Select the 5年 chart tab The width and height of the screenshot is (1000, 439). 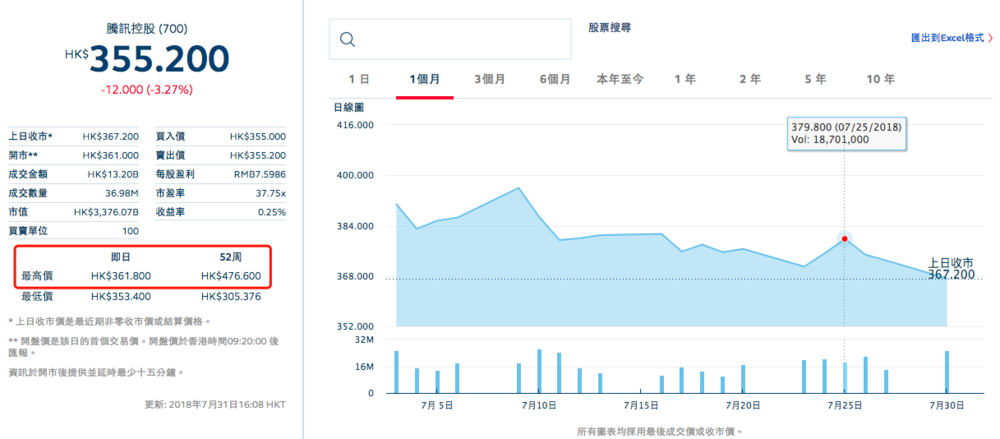click(x=816, y=80)
